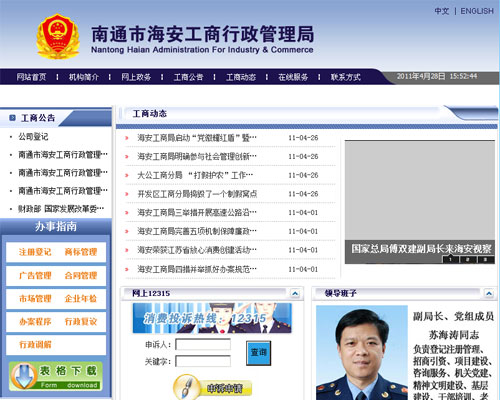Click the 关键字 input field
This screenshot has height=400, width=500.
point(203,361)
